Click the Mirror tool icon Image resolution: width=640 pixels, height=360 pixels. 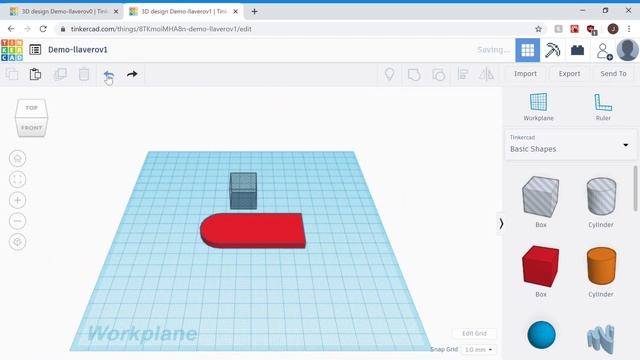click(x=486, y=74)
